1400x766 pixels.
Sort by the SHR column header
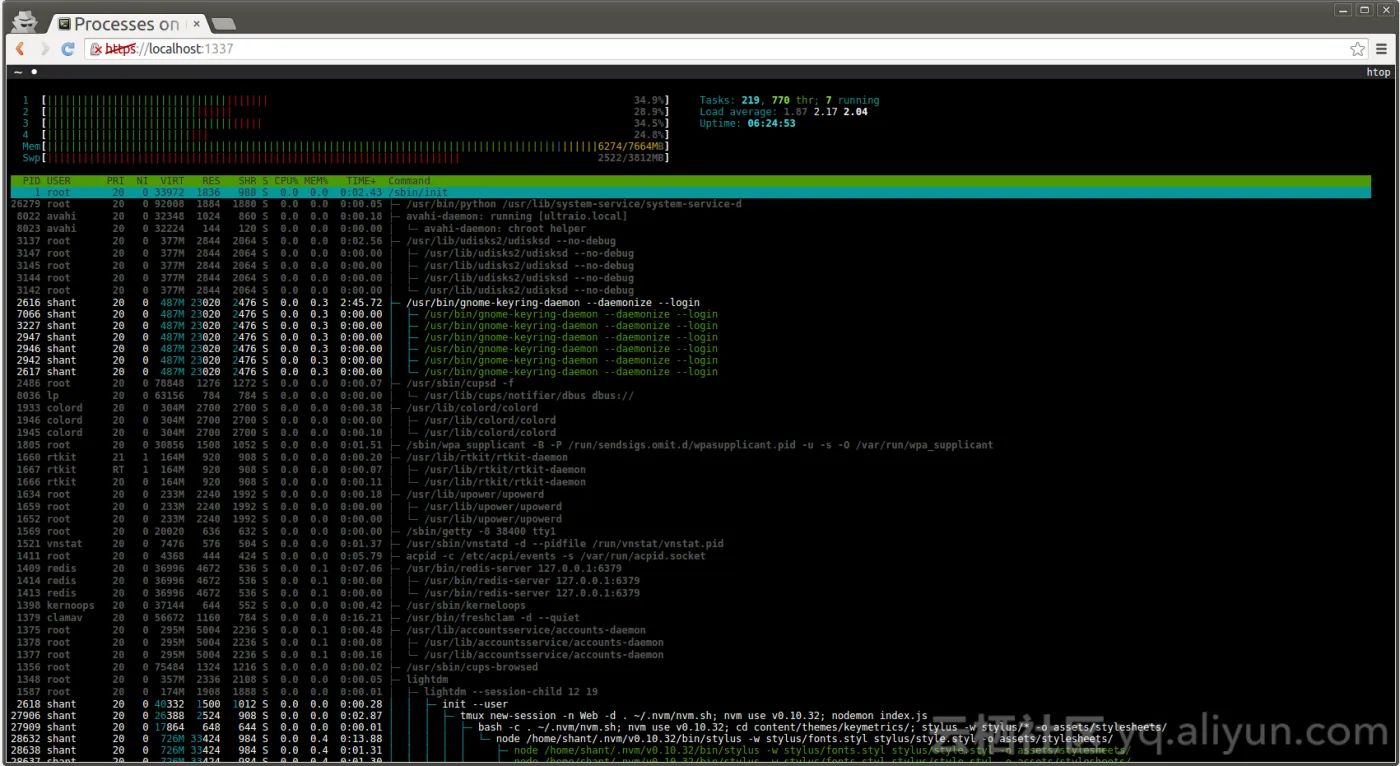pos(247,181)
